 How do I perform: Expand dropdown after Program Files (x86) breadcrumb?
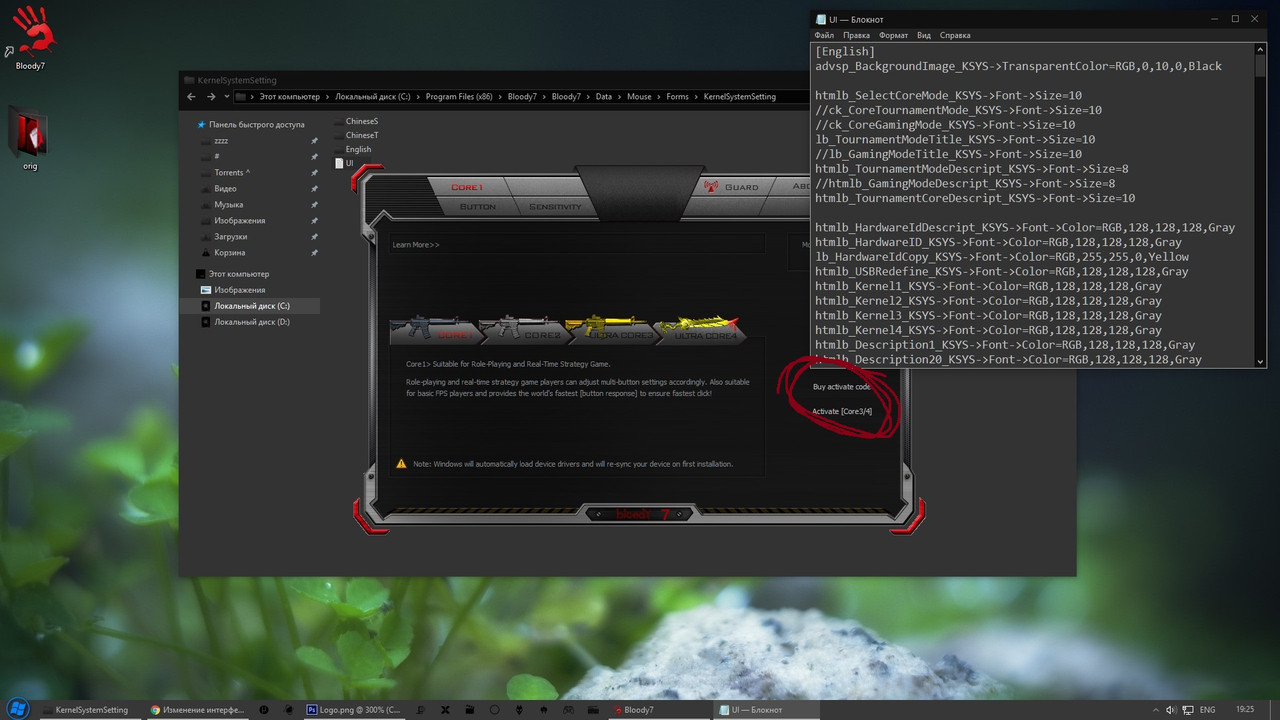pyautogui.click(x=500, y=97)
